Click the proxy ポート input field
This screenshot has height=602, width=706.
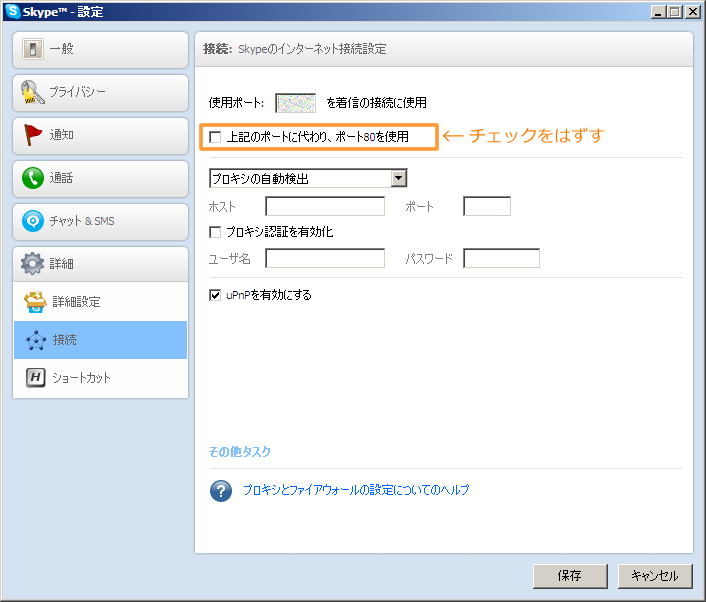click(487, 206)
